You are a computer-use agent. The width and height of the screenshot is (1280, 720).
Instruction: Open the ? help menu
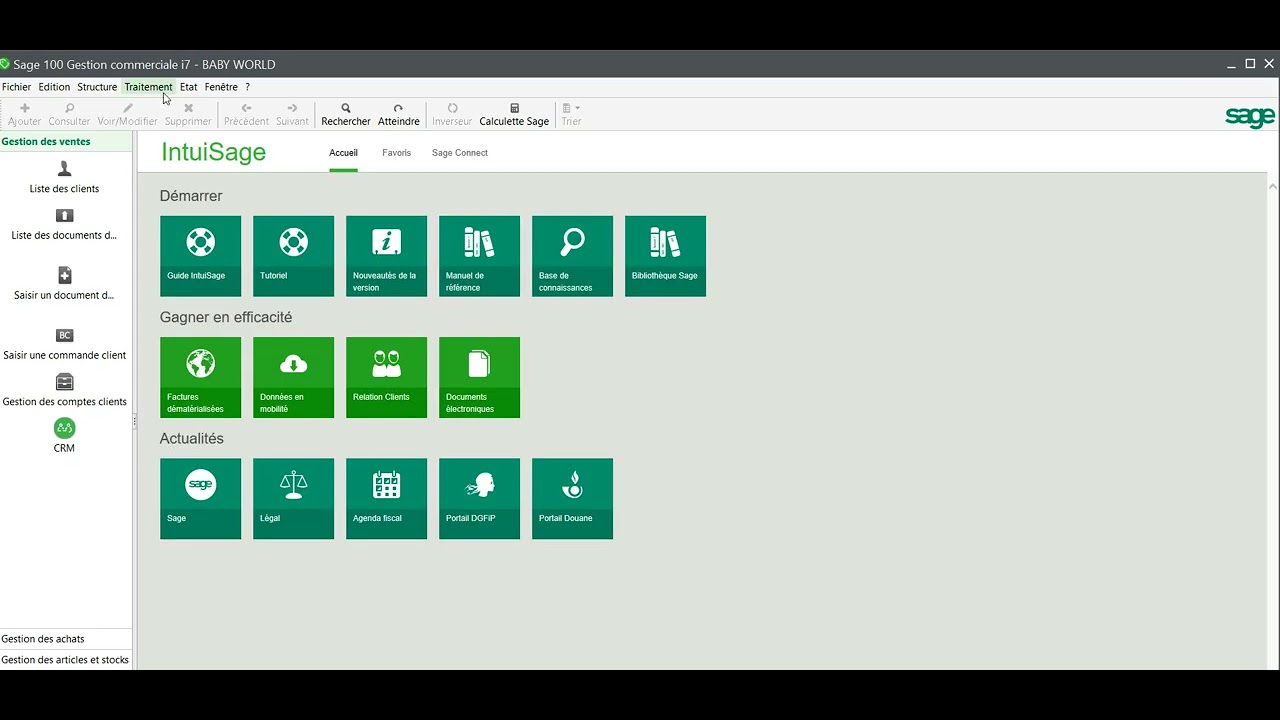(x=247, y=87)
